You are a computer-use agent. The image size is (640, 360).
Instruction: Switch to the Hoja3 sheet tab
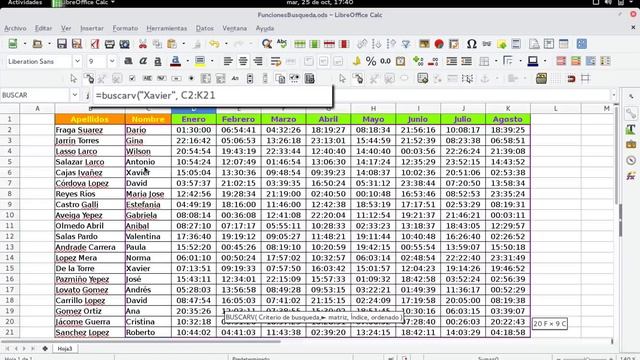pyautogui.click(x=64, y=349)
